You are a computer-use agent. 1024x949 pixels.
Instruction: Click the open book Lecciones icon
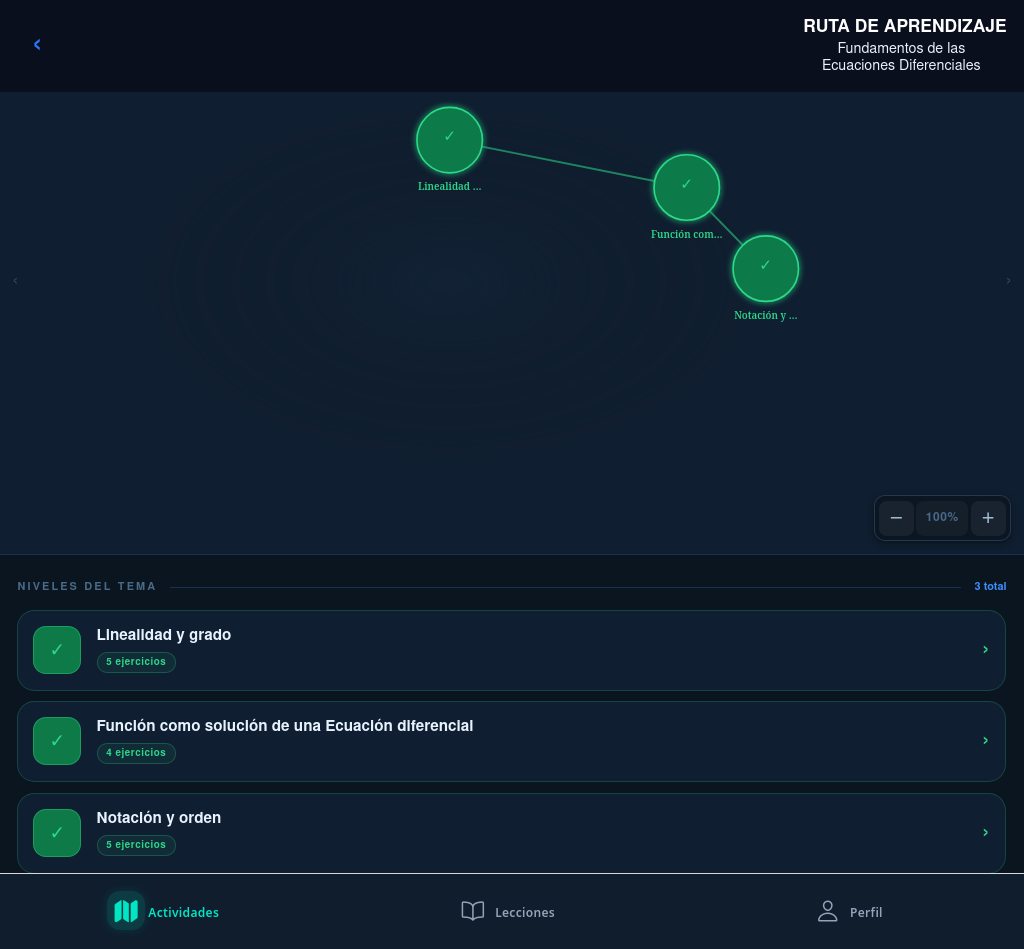[x=472, y=911]
